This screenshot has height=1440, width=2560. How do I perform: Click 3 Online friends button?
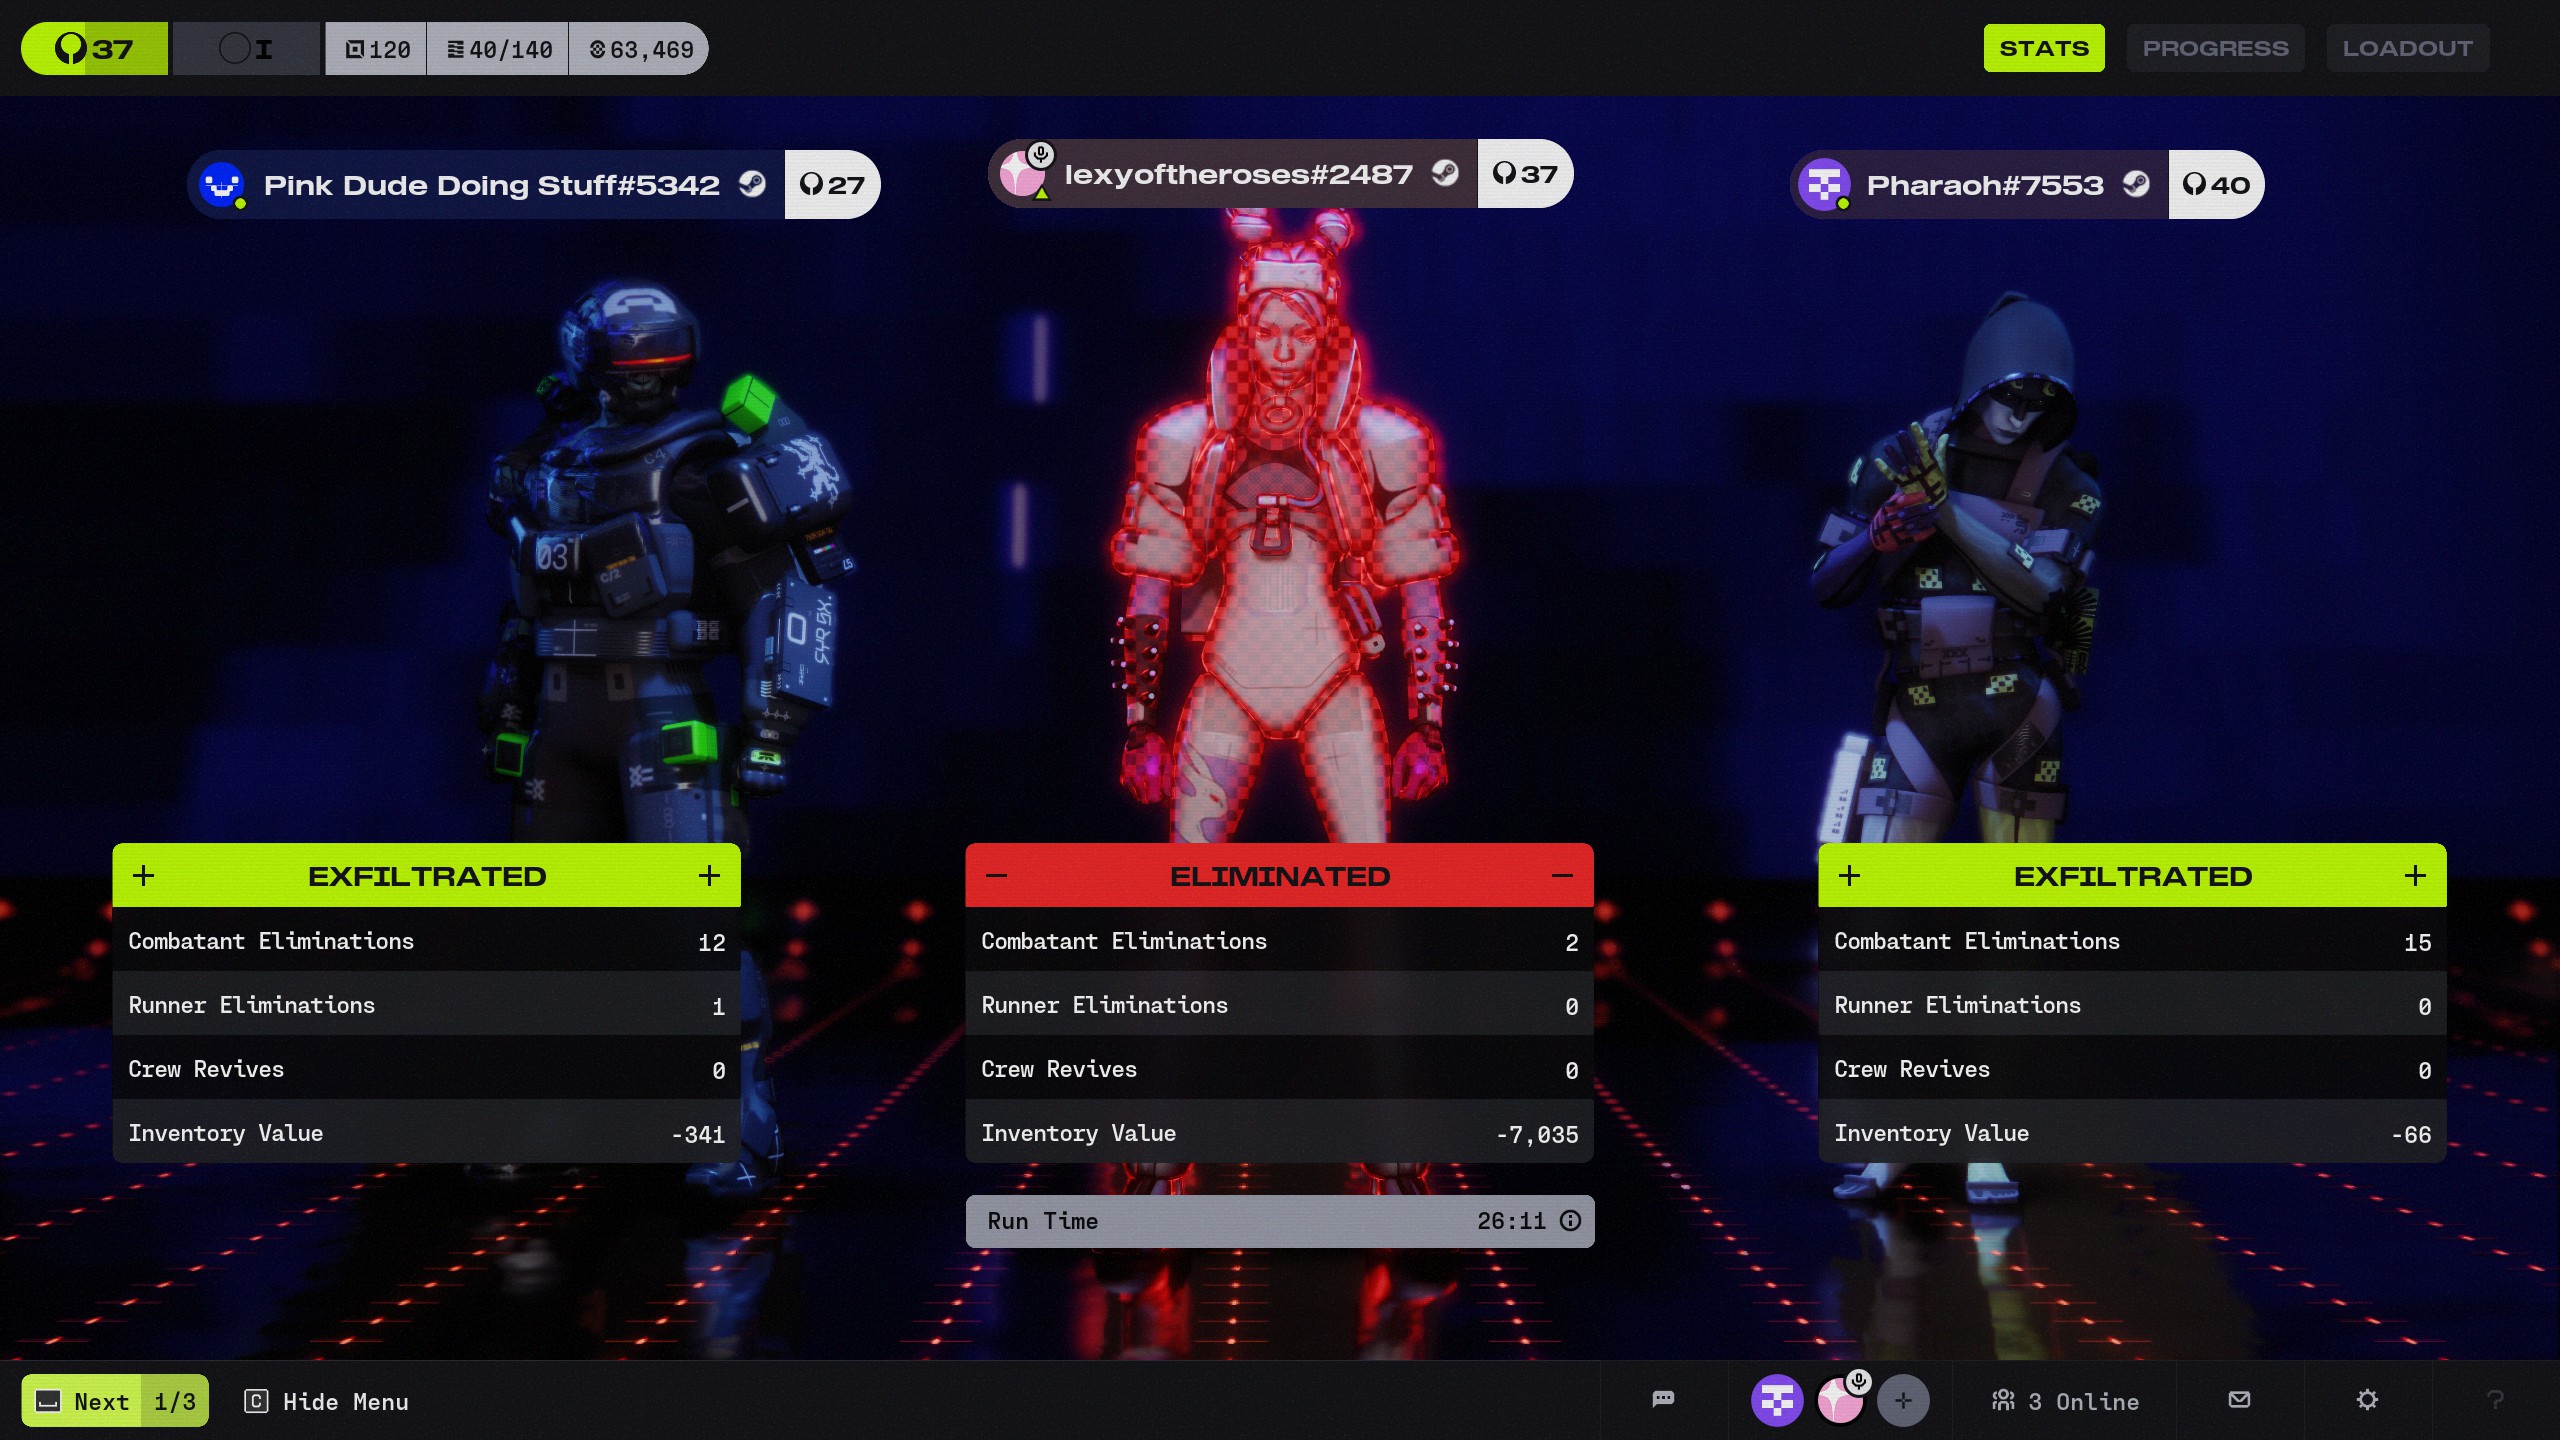(x=2065, y=1401)
